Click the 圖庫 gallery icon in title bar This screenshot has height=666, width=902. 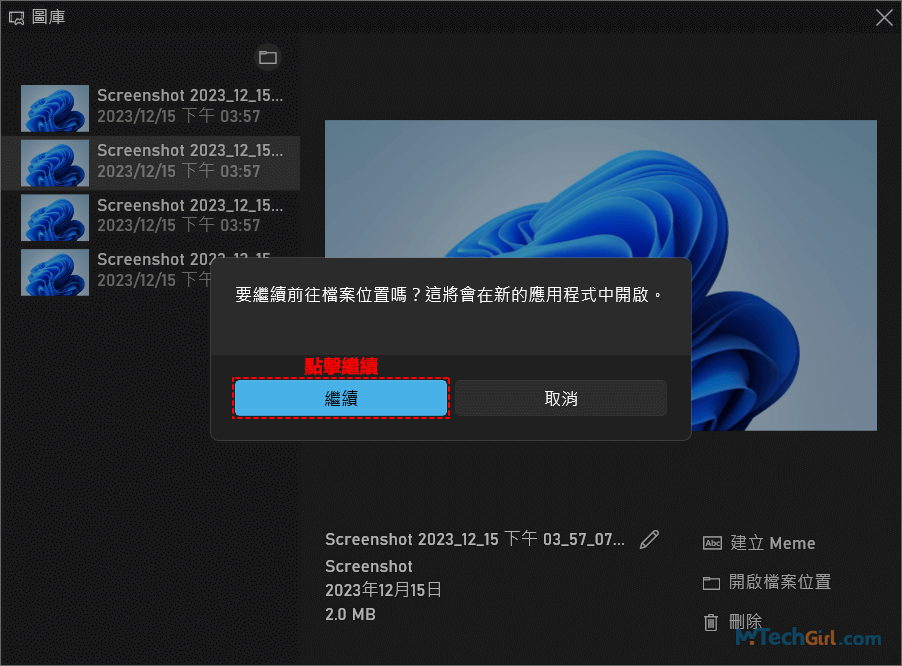(x=16, y=17)
